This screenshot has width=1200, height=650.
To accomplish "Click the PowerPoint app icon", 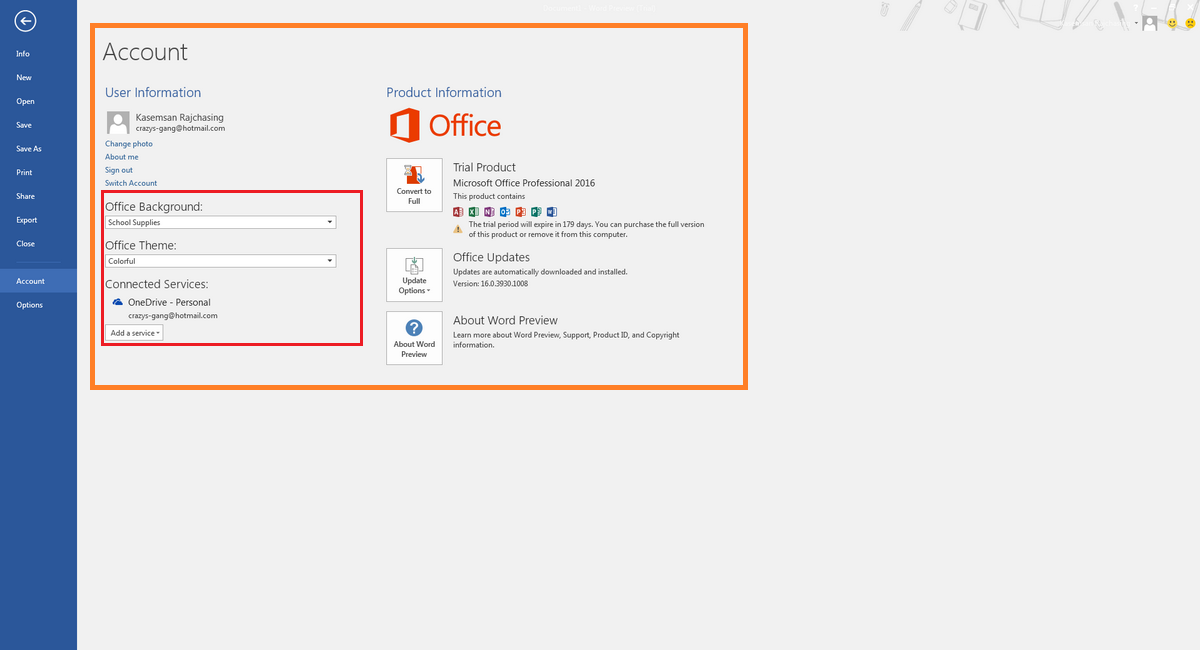I will 520,212.
